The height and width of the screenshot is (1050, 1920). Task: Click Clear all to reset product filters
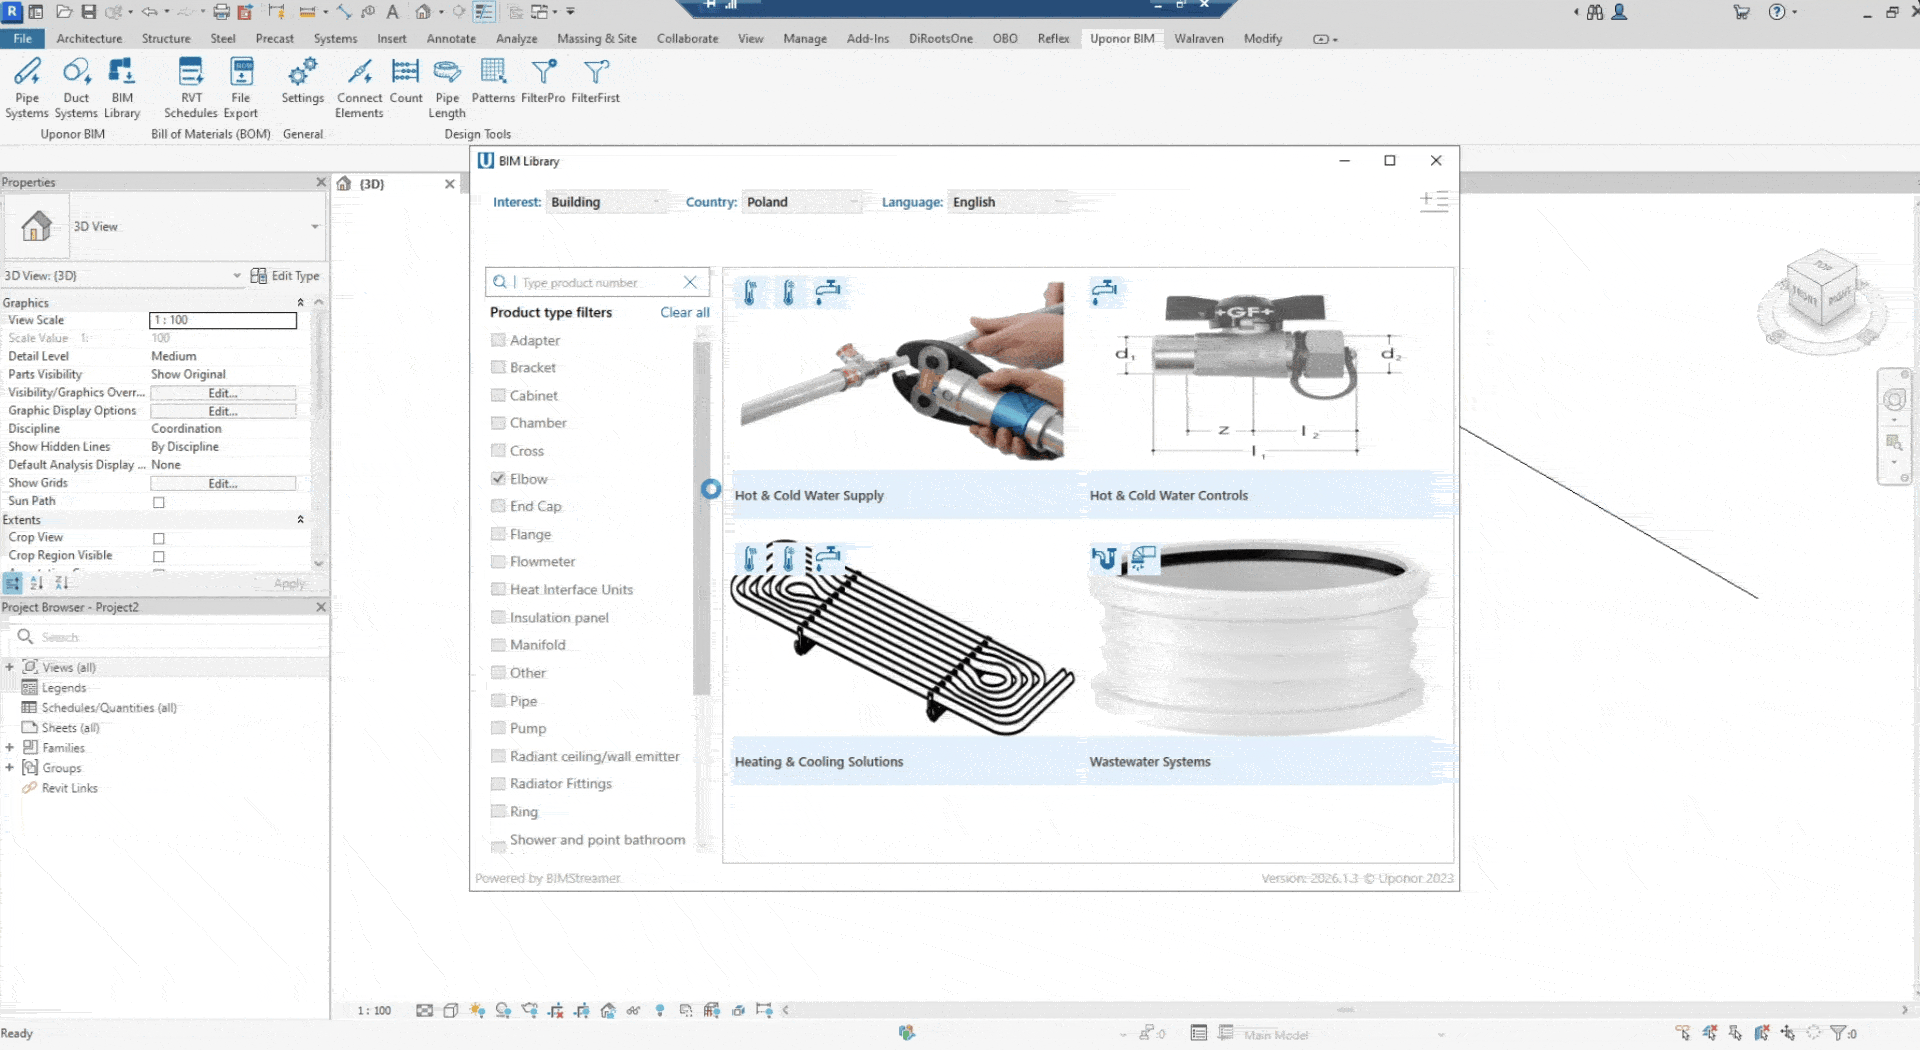click(x=684, y=312)
